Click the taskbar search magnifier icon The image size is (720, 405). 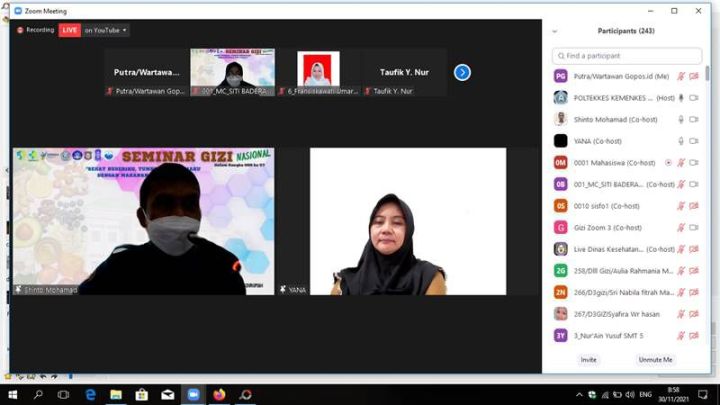tap(38, 394)
